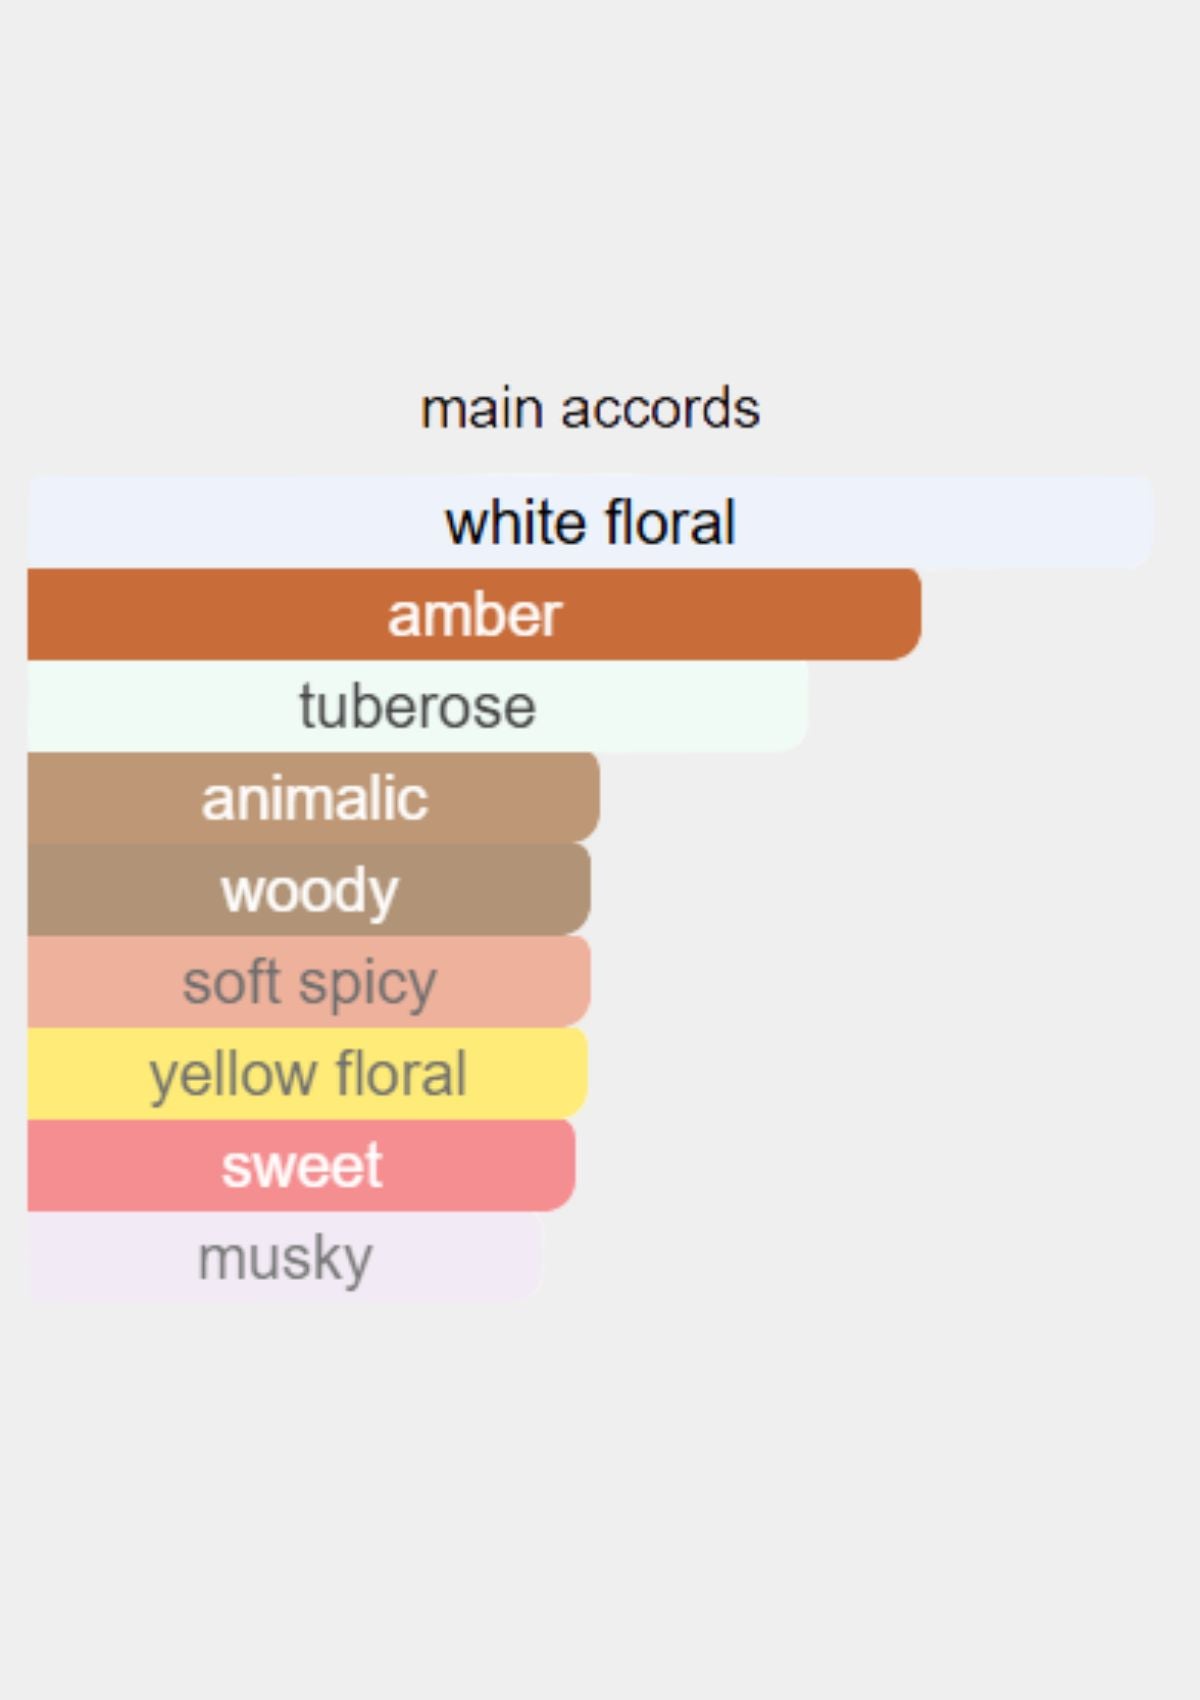Open the 'animalic' accord label
This screenshot has height=1700, width=1200.
314,798
